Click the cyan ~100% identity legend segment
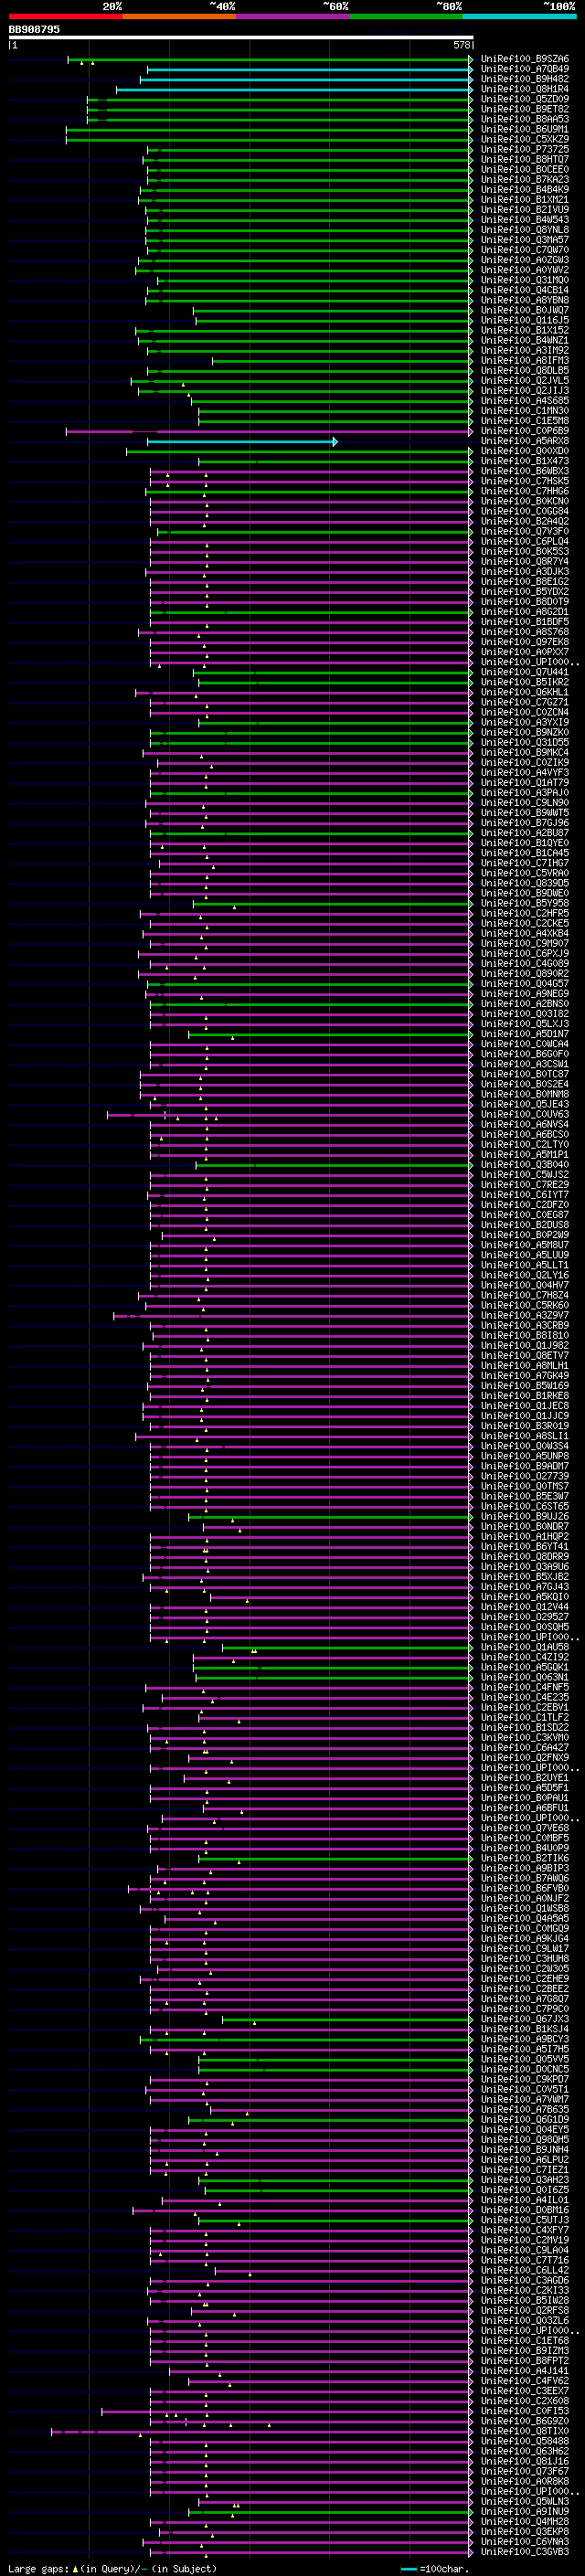This screenshot has height=2576, width=585. 519,16
